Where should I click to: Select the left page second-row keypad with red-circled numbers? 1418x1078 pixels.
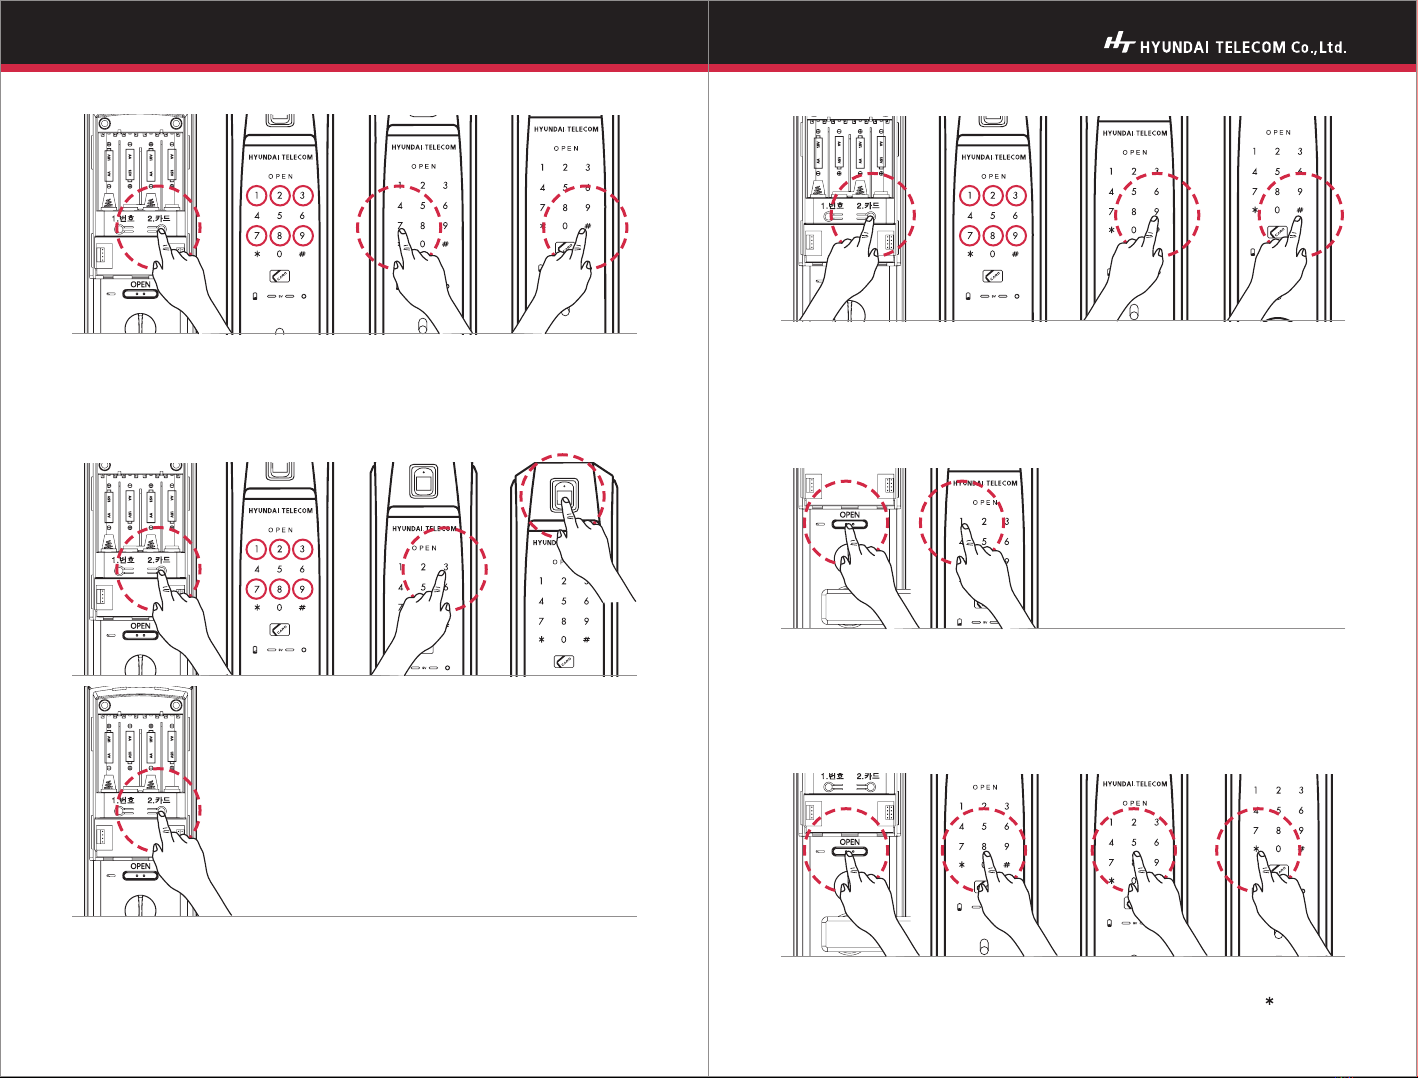click(280, 569)
